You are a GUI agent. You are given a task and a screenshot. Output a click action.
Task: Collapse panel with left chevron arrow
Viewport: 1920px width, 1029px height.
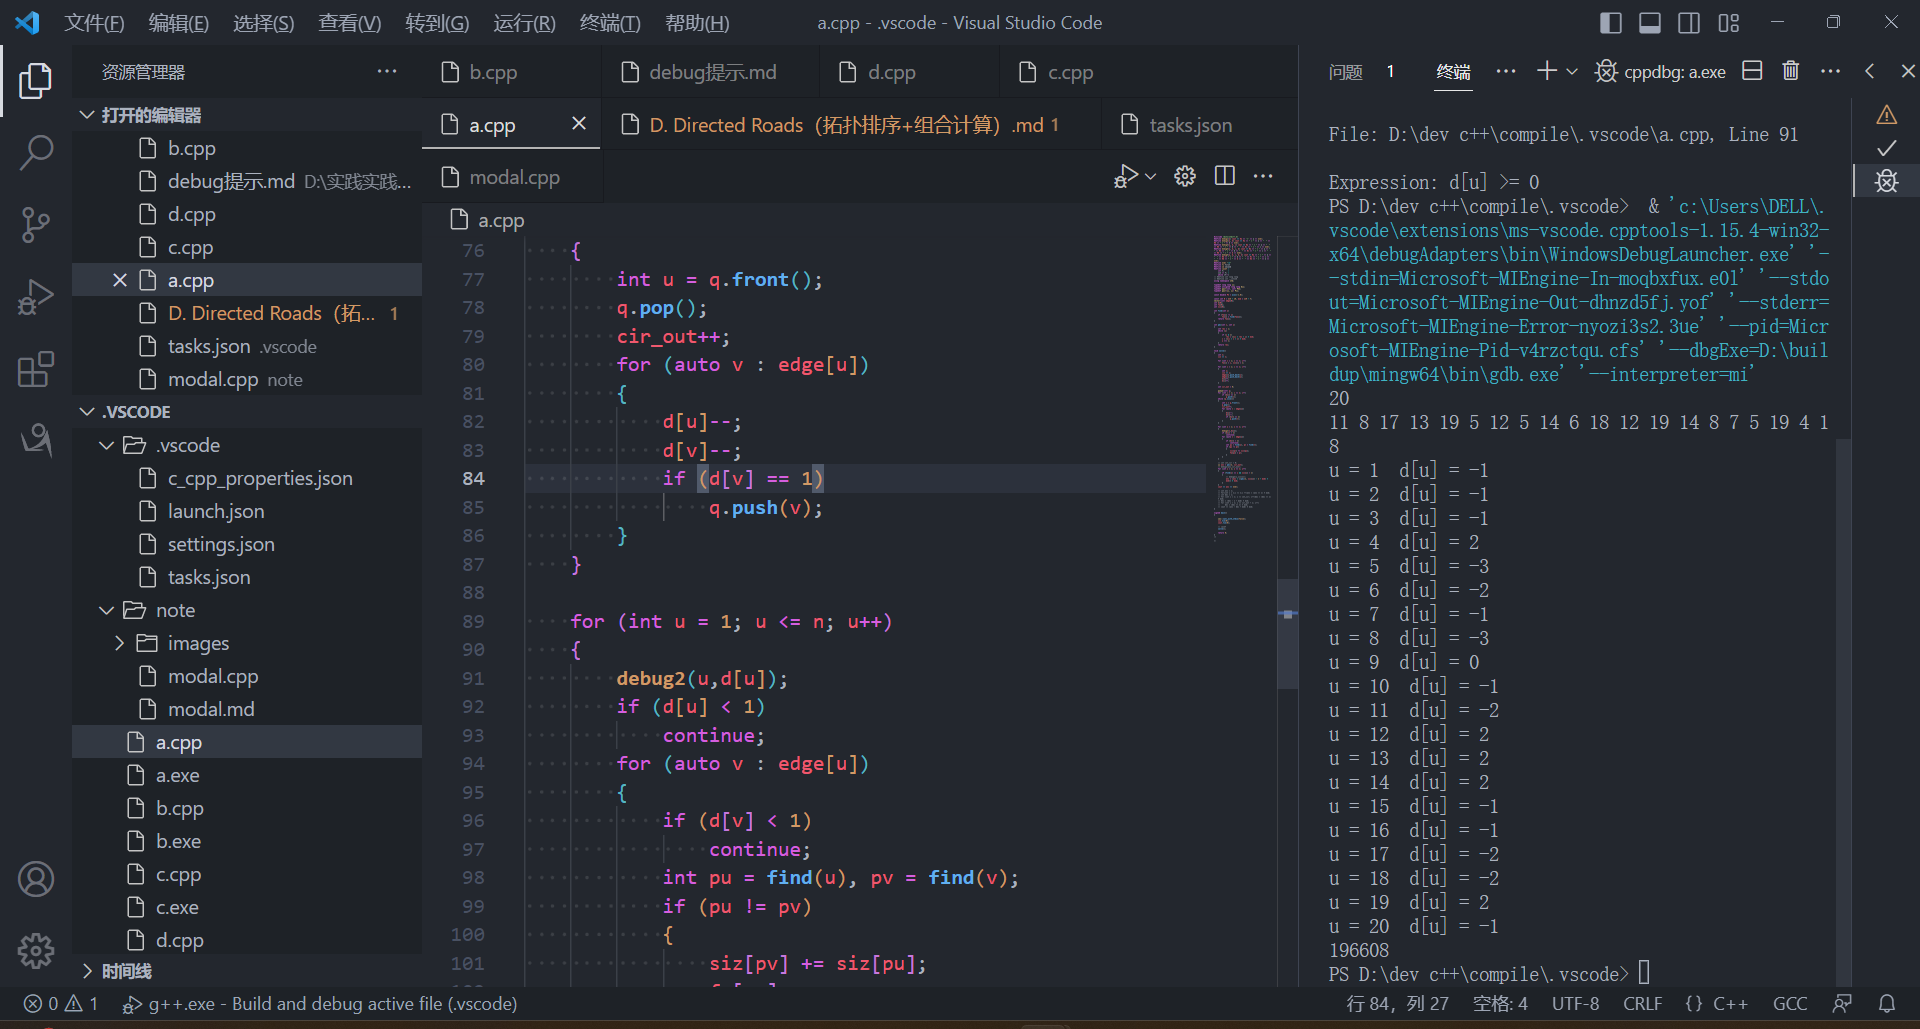point(1870,71)
